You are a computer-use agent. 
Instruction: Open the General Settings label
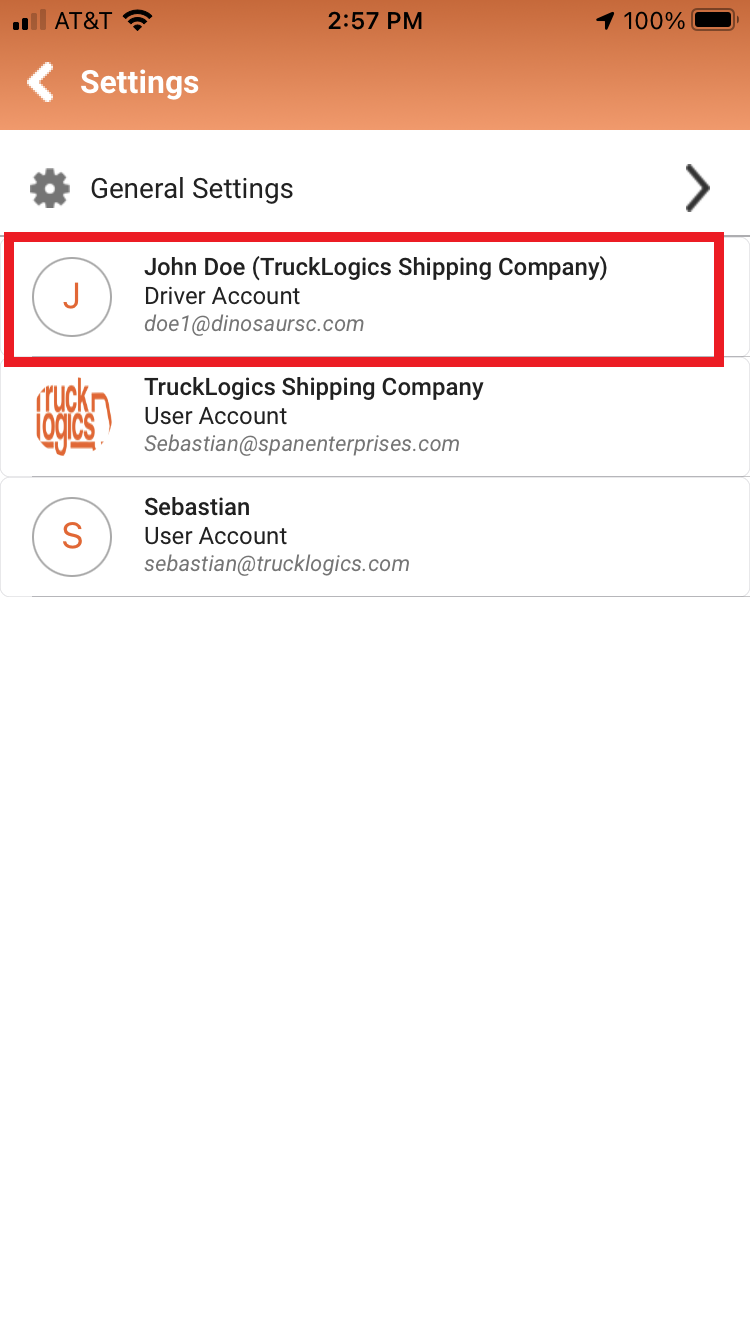192,188
